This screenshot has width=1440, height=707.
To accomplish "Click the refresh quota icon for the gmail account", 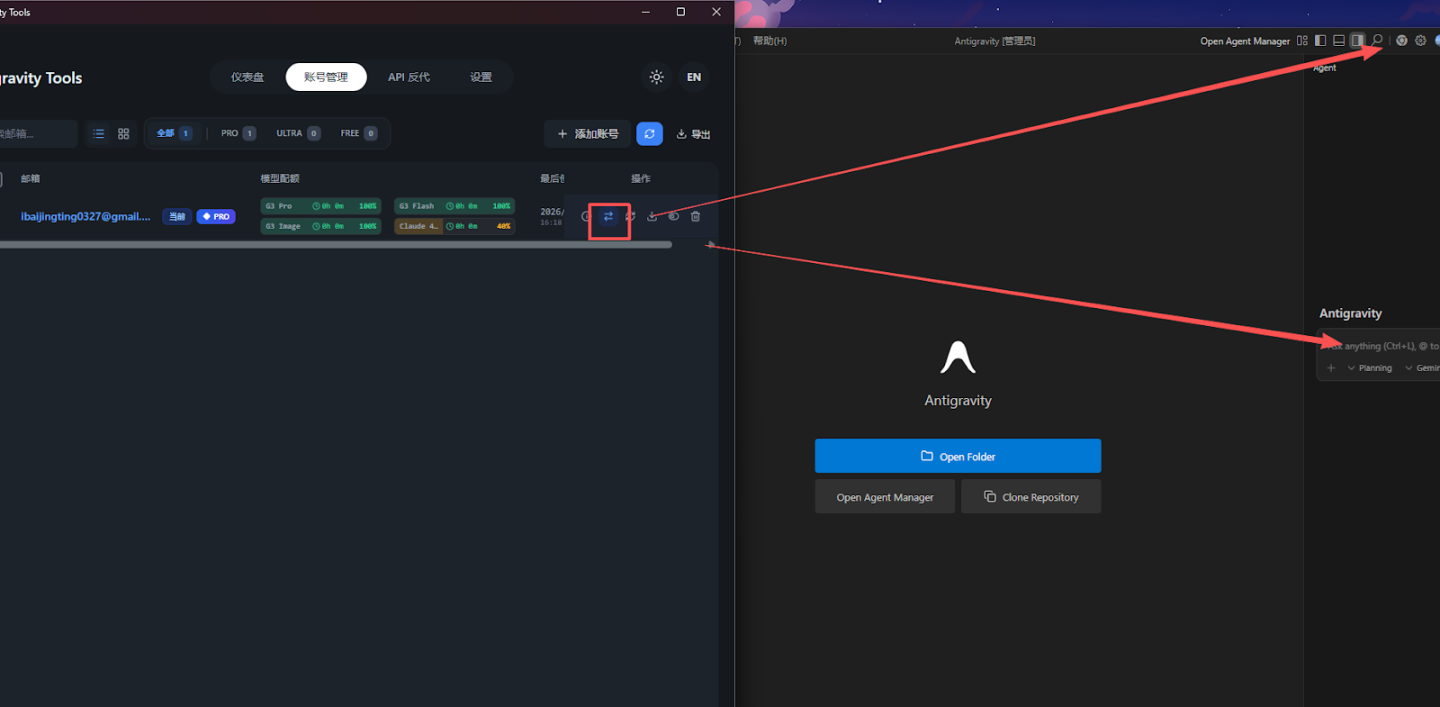I will click(630, 216).
